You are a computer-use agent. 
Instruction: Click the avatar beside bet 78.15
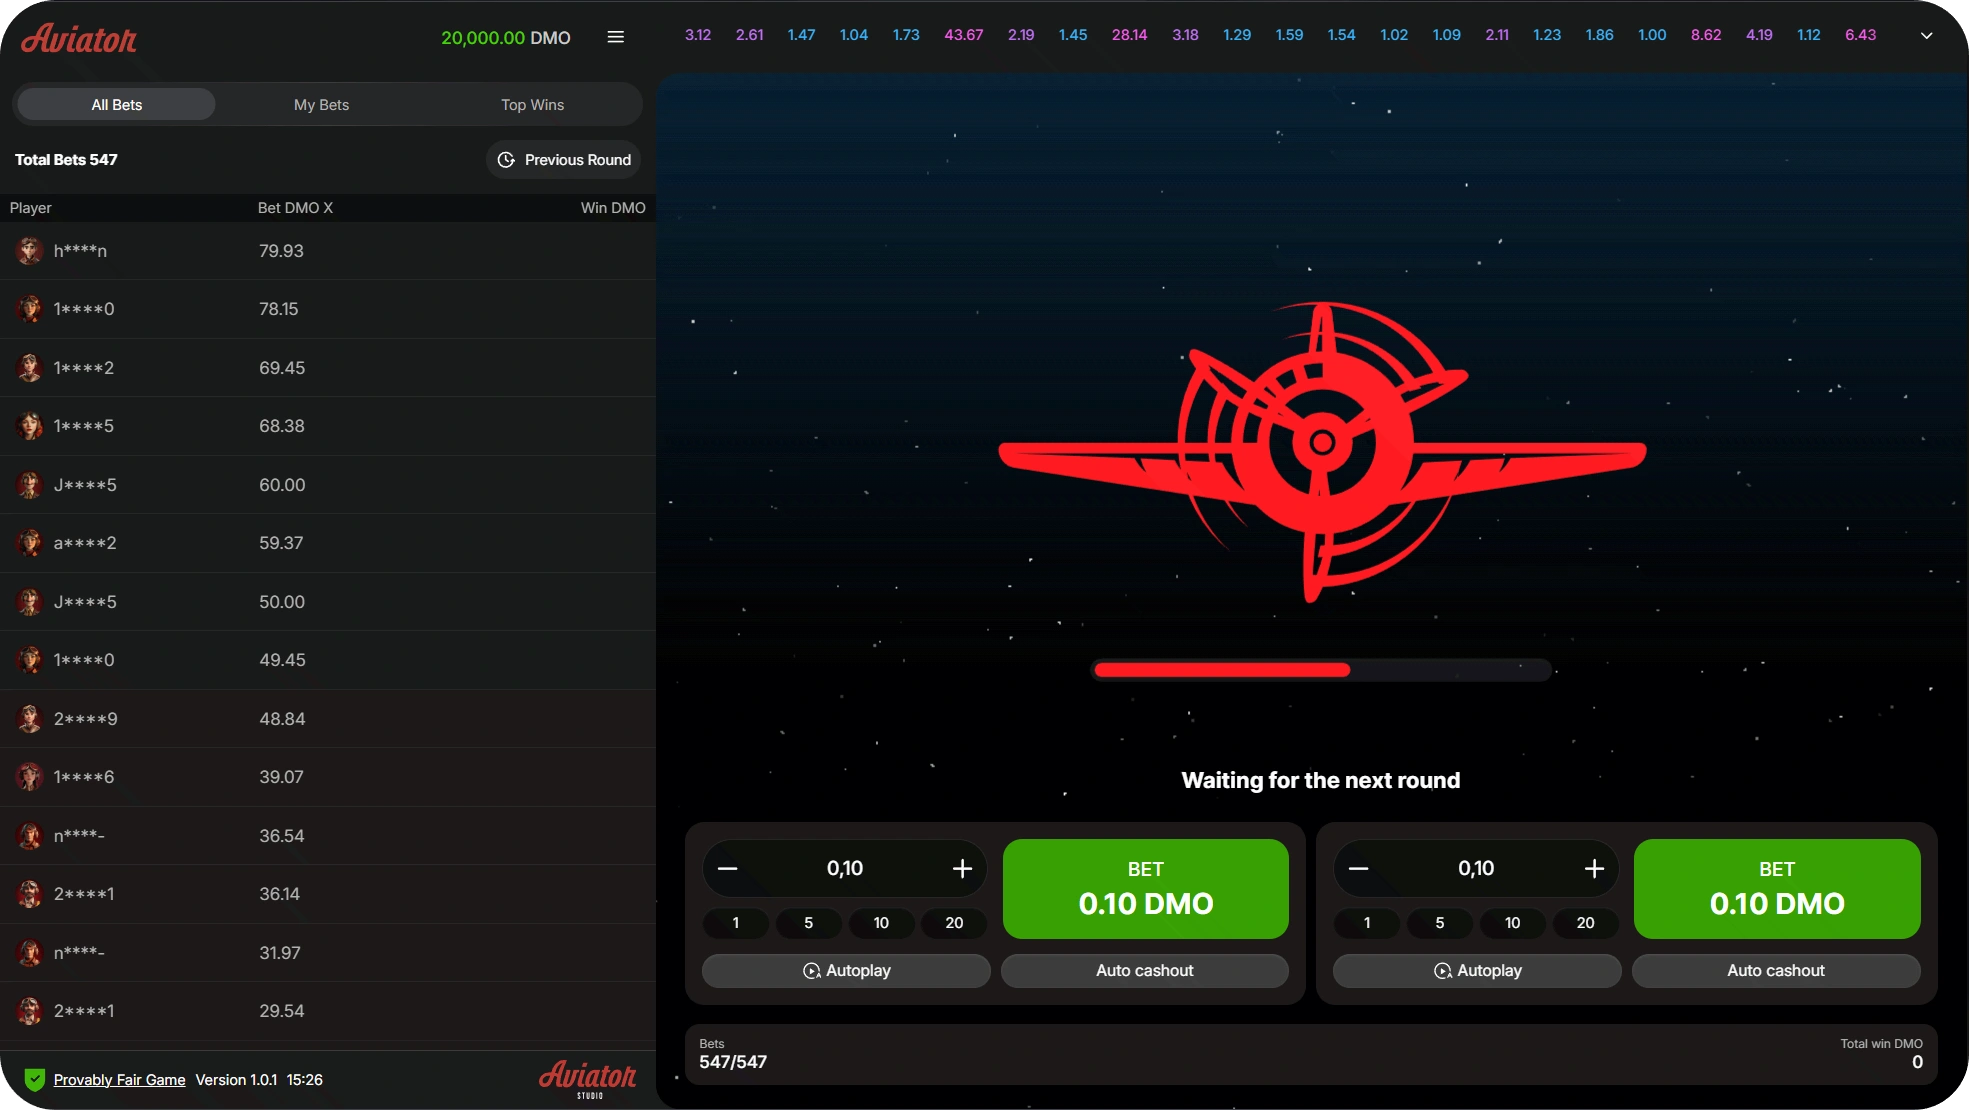pyautogui.click(x=30, y=309)
